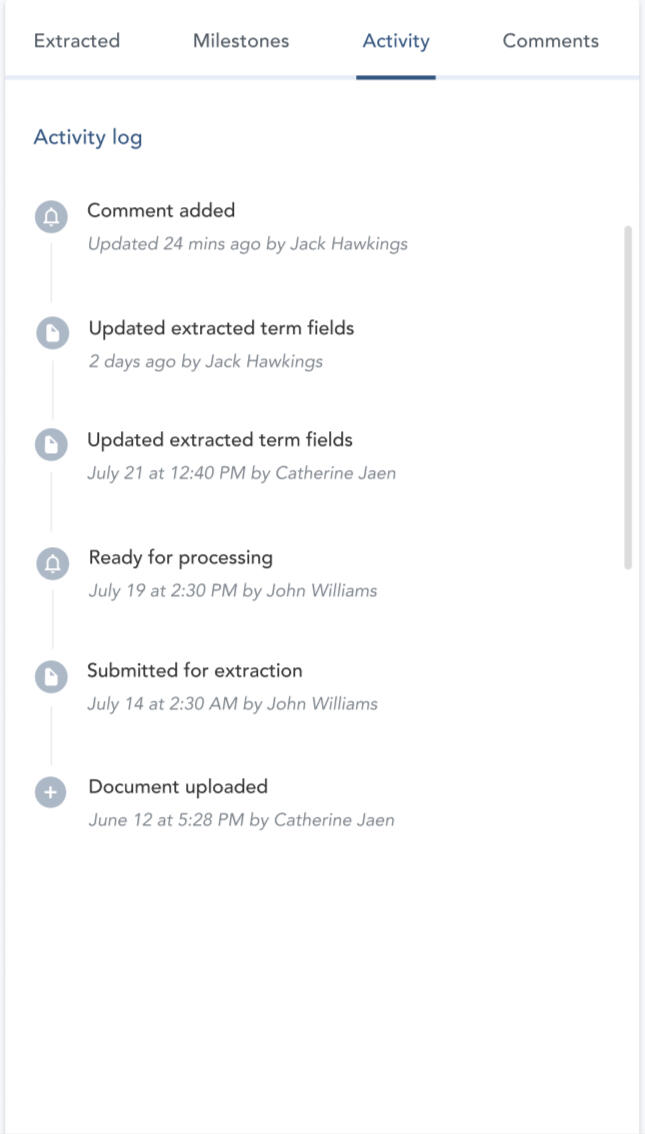Select the Ready for processing entry
The width and height of the screenshot is (645, 1134).
180,558
